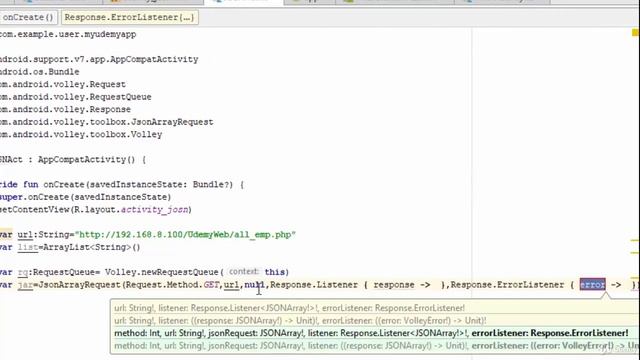Click Response.ErrorListener in the request line
The height and width of the screenshot is (360, 640).
click(507, 285)
